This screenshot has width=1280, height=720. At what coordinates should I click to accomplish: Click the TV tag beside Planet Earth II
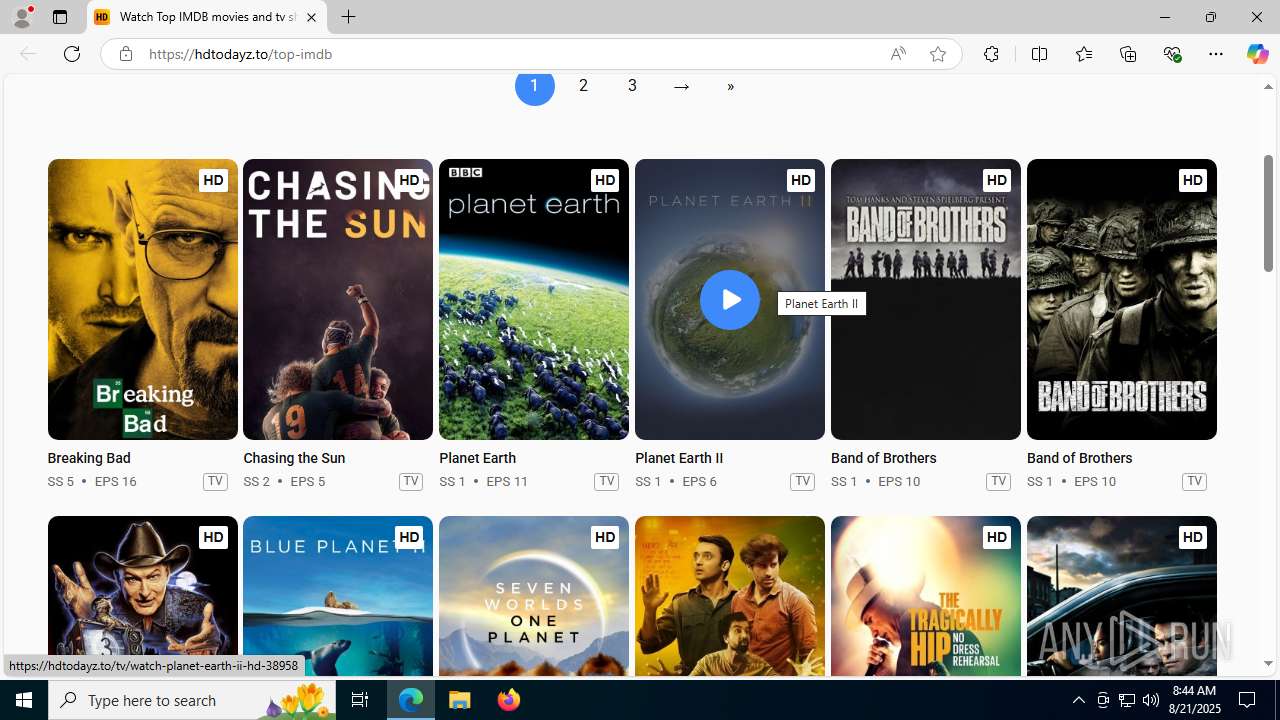coord(802,481)
